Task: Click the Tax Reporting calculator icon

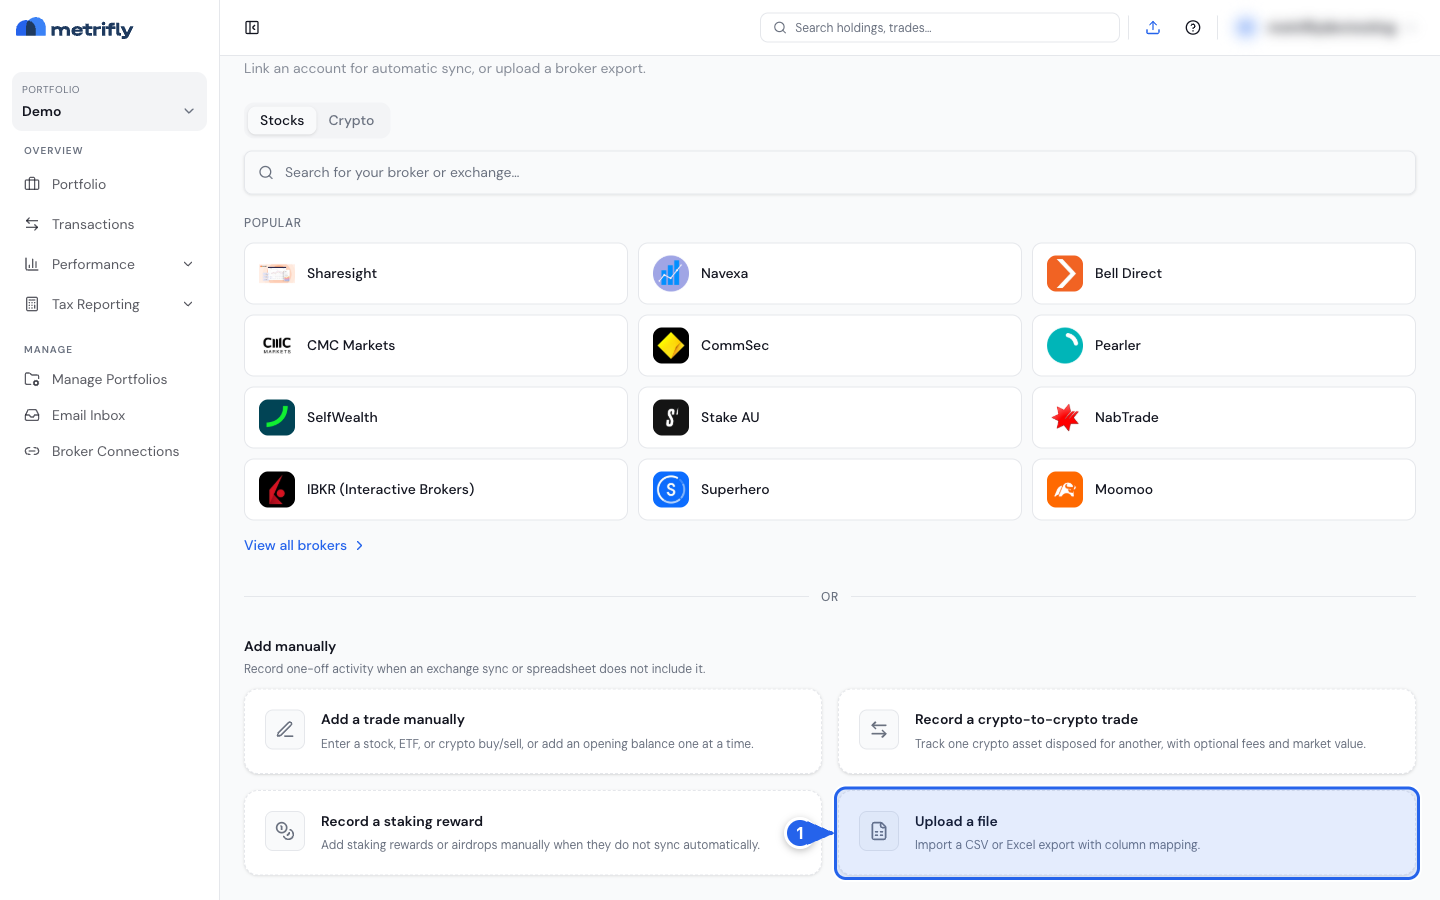Action: pos(32,304)
